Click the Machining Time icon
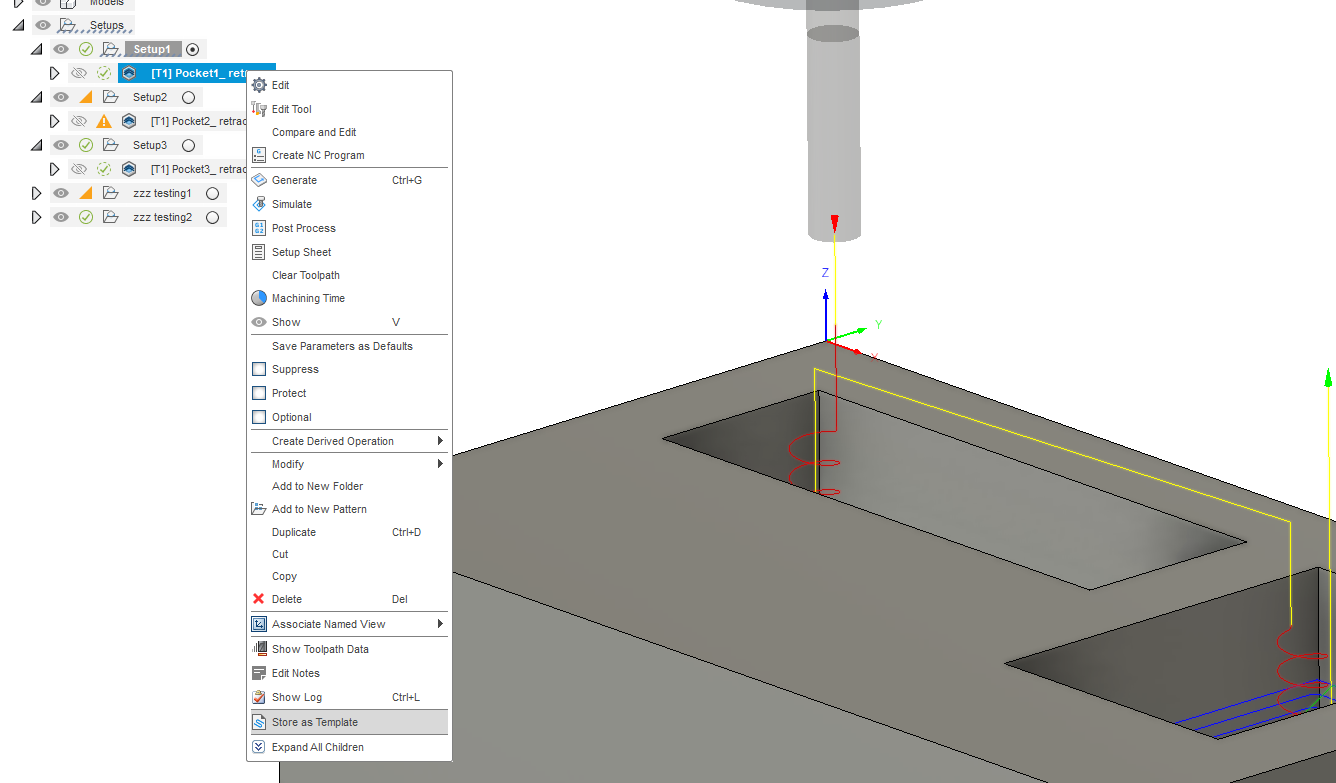This screenshot has width=1336, height=783. pos(260,297)
